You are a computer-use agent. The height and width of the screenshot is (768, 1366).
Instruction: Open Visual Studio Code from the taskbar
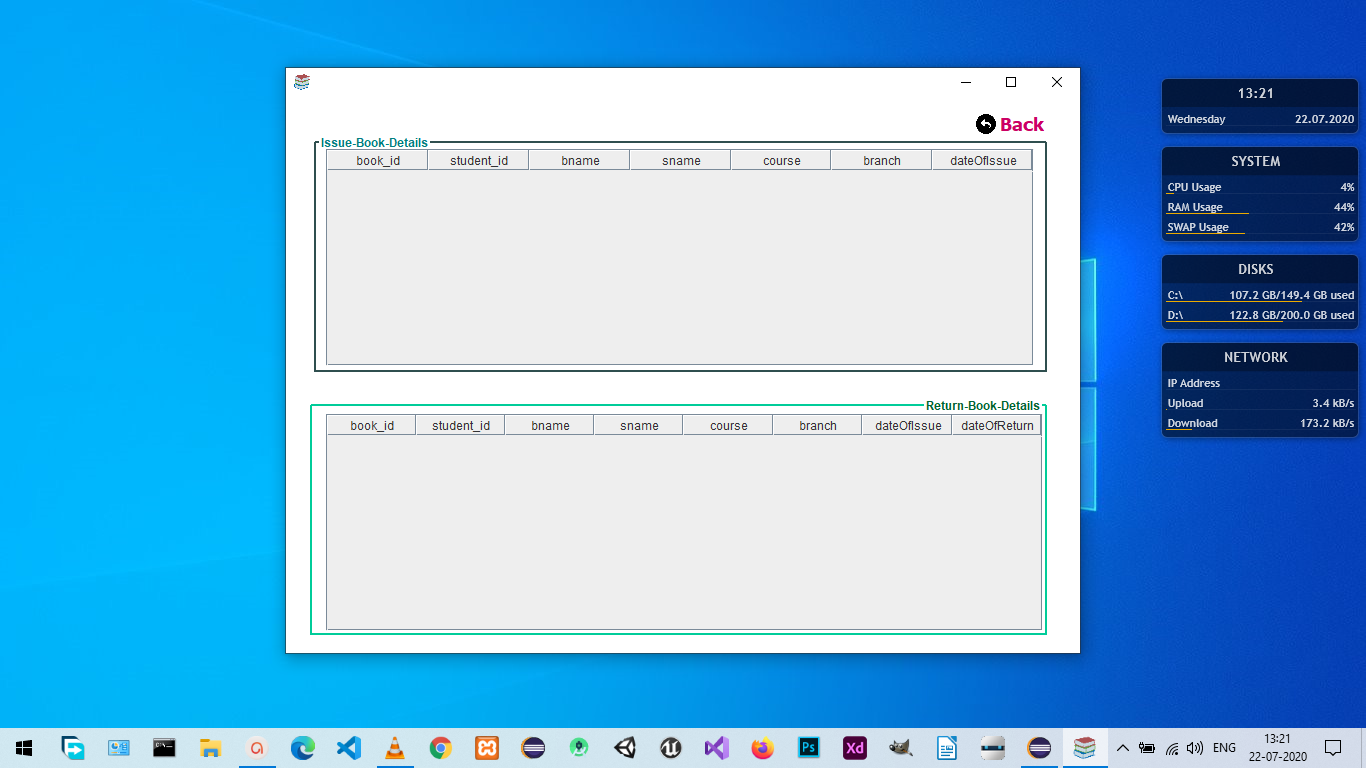click(x=348, y=747)
